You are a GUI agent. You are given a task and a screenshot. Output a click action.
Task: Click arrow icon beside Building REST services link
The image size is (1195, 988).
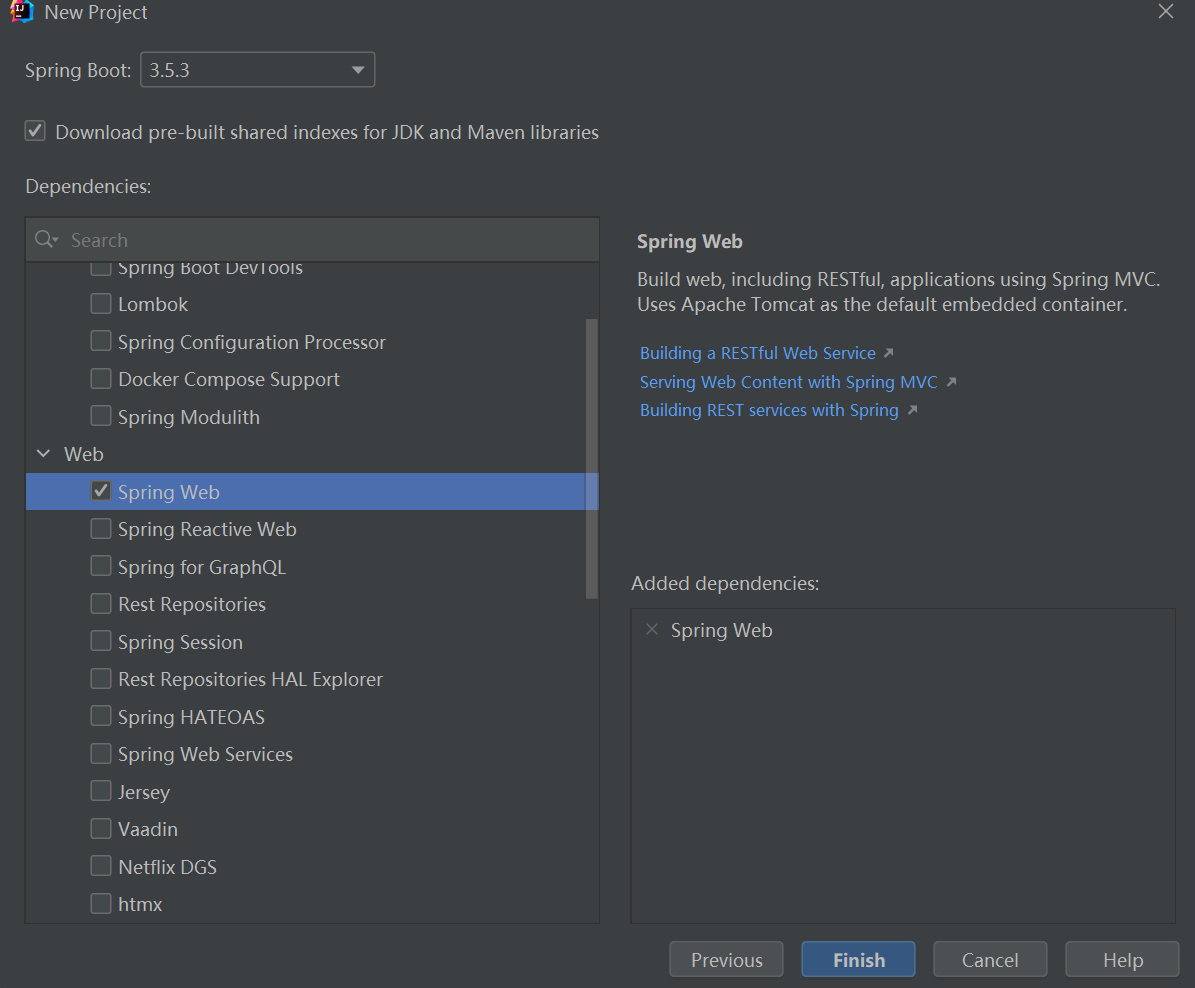coord(912,410)
